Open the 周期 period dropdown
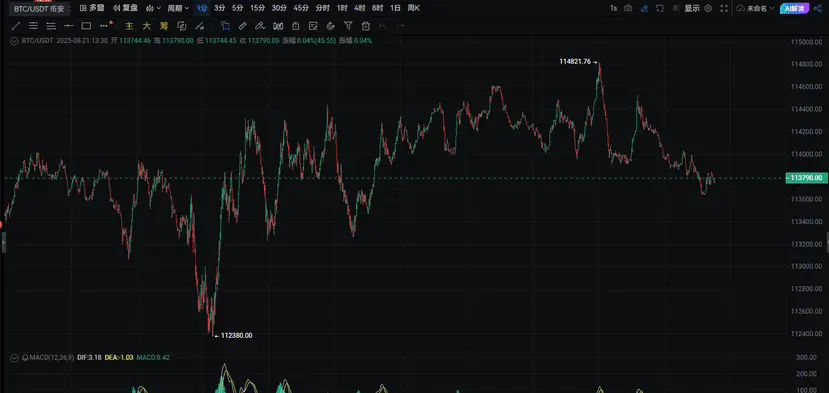This screenshot has width=829, height=393. point(178,8)
